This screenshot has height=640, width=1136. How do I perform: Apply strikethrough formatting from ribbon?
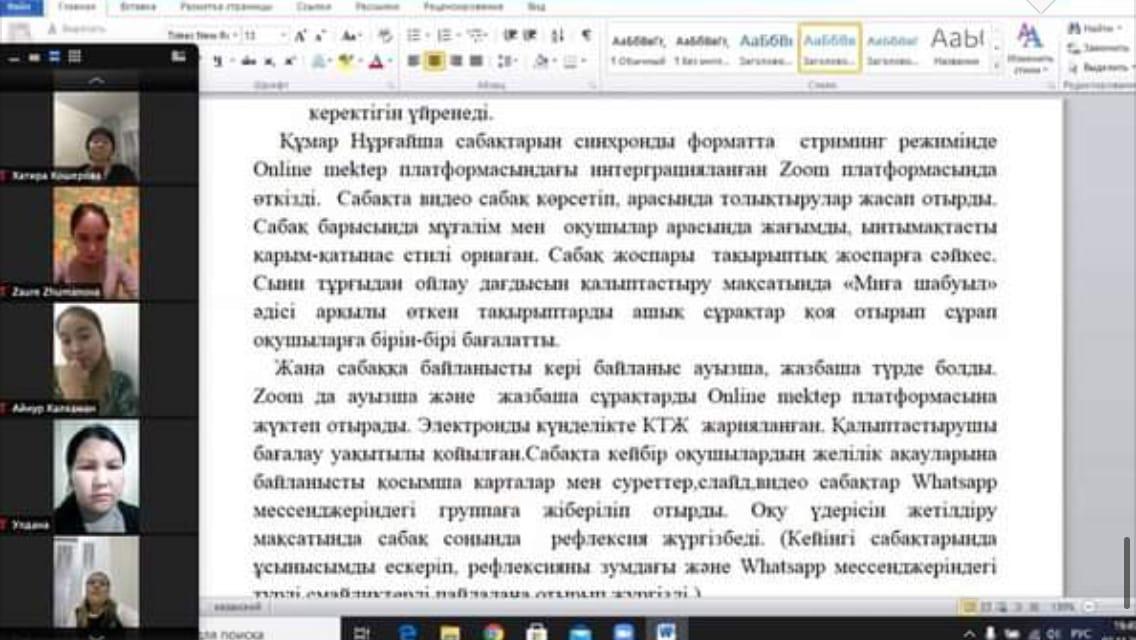coord(248,61)
